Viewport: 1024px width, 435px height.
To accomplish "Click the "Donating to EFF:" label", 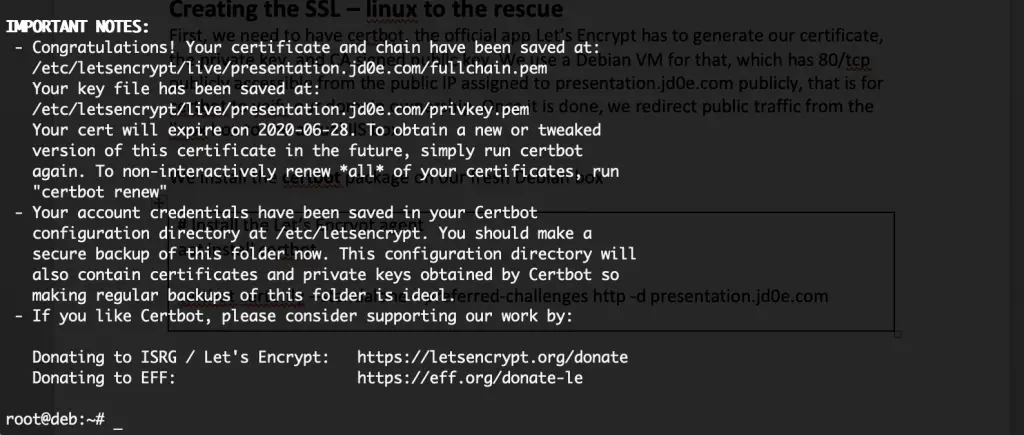I will [x=104, y=378].
